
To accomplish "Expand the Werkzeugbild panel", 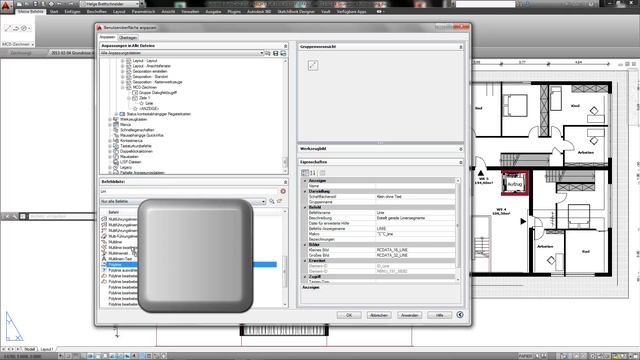I will [461, 149].
